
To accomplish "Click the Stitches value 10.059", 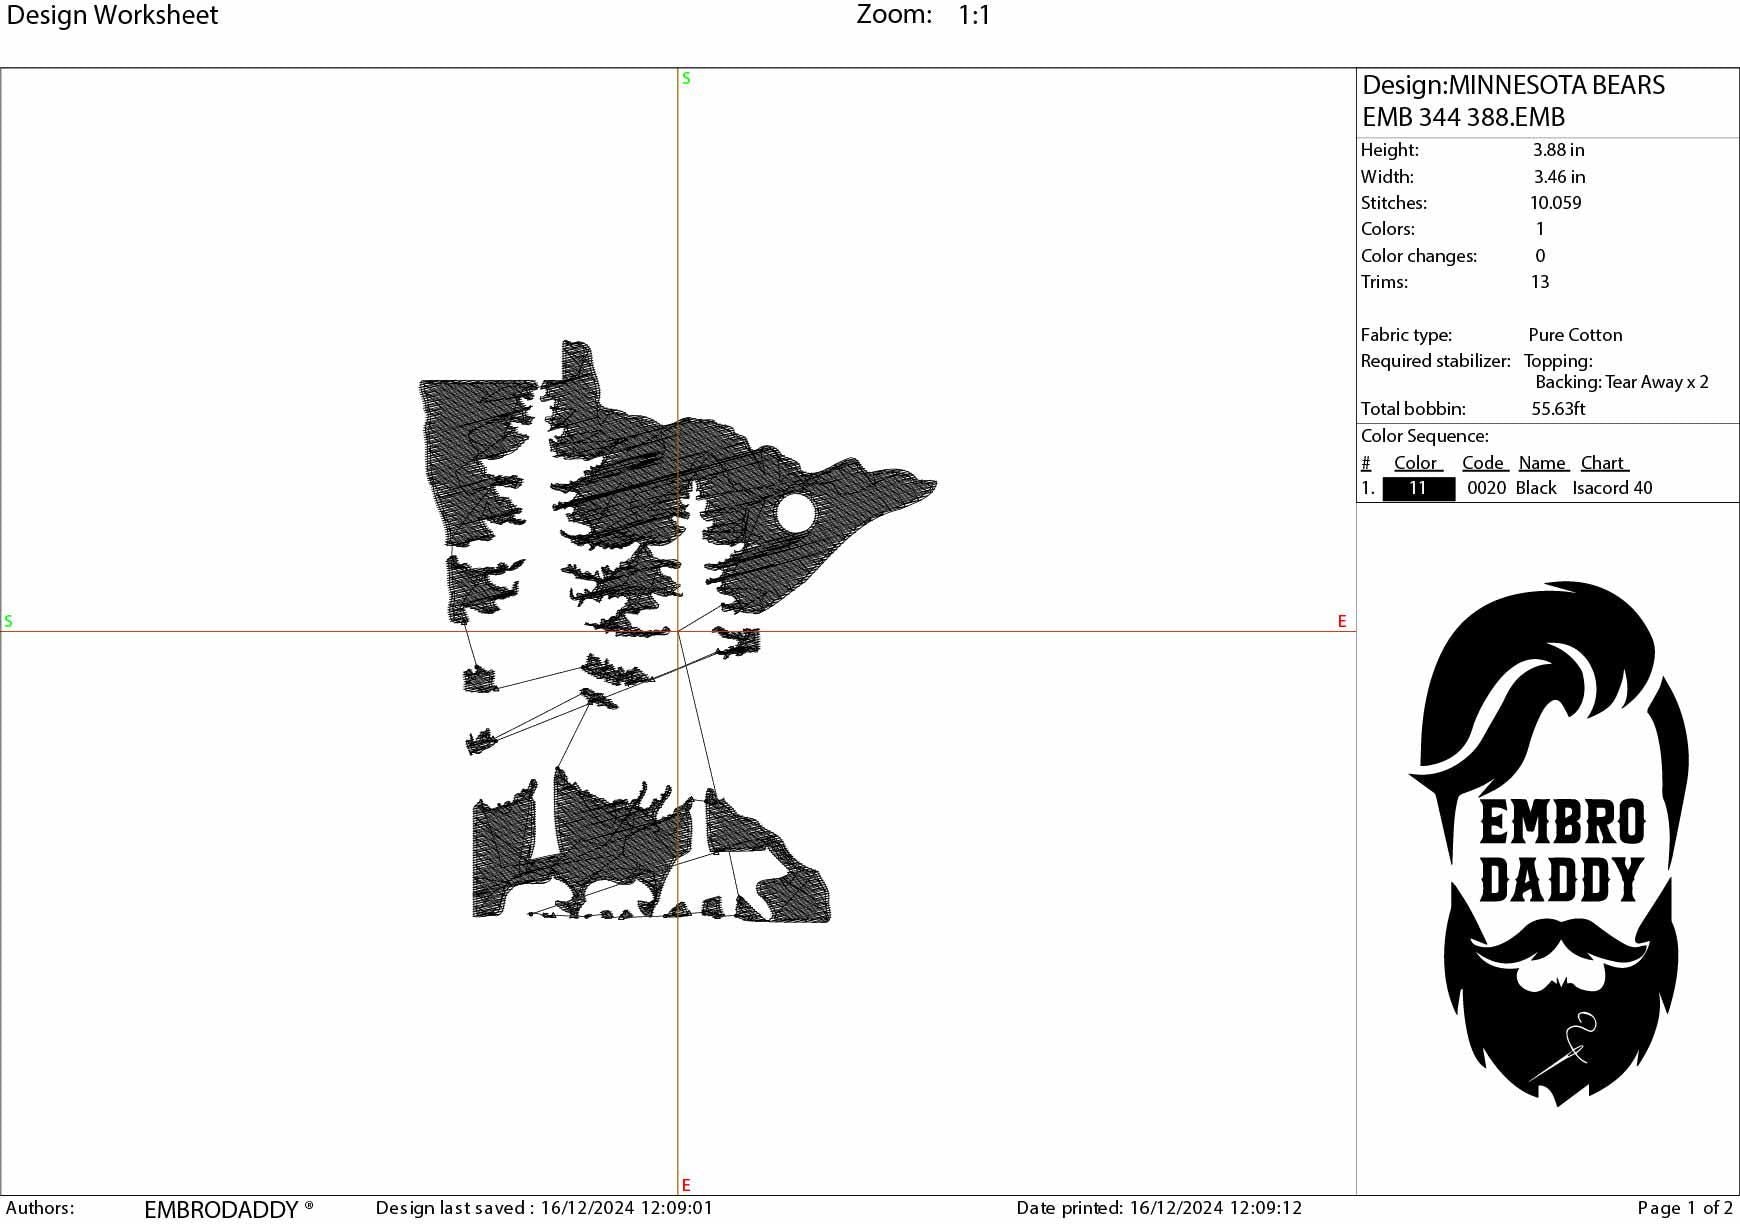I will [1555, 202].
